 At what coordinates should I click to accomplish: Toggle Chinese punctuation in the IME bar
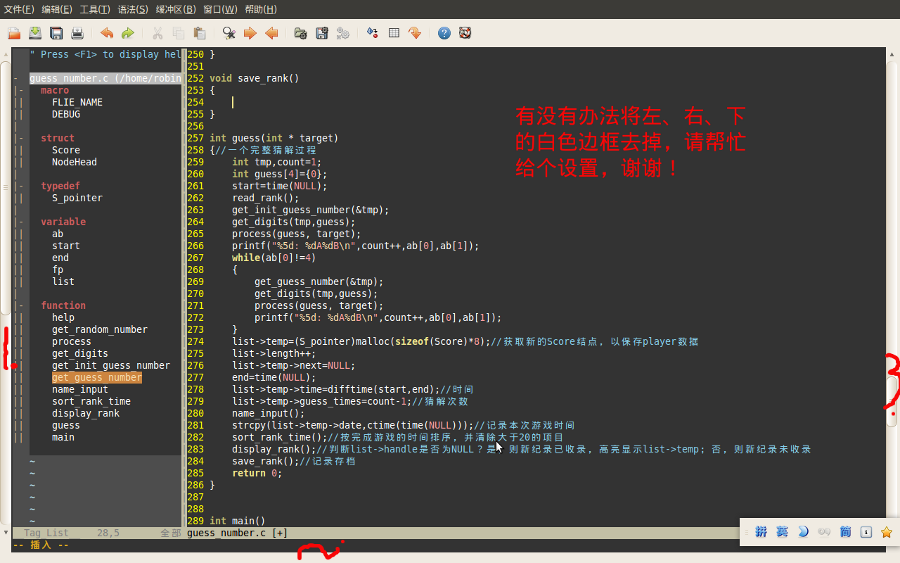[824, 532]
